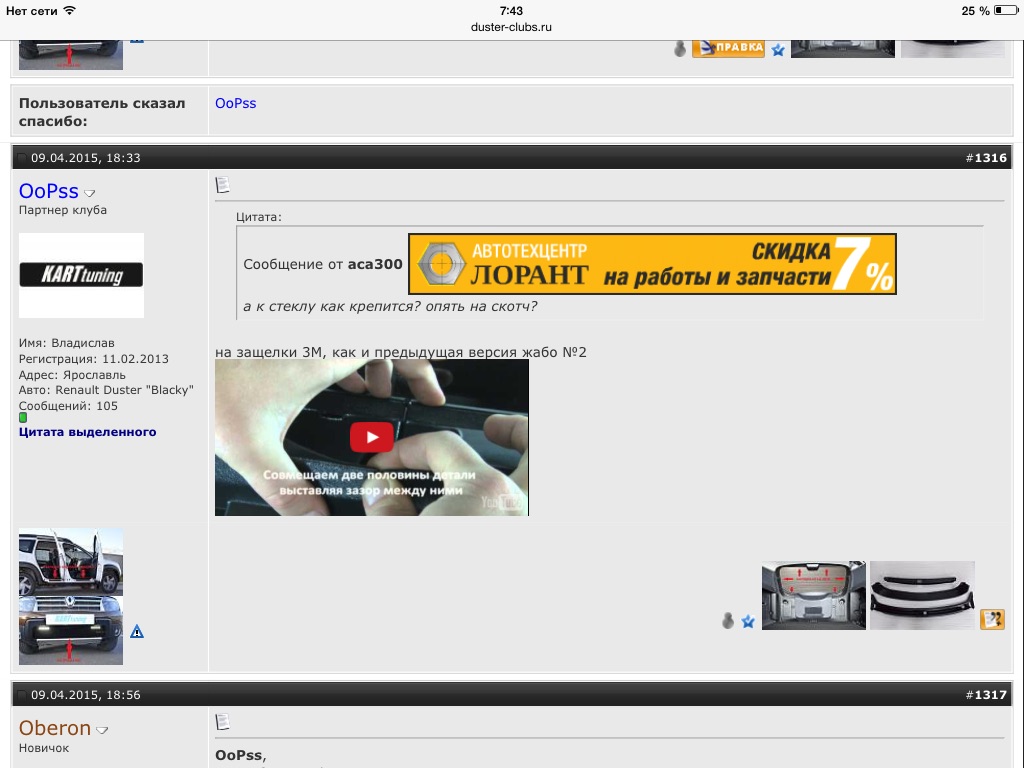Open the Лорант auto center discount banner
1024x768 pixels.
click(x=652, y=264)
